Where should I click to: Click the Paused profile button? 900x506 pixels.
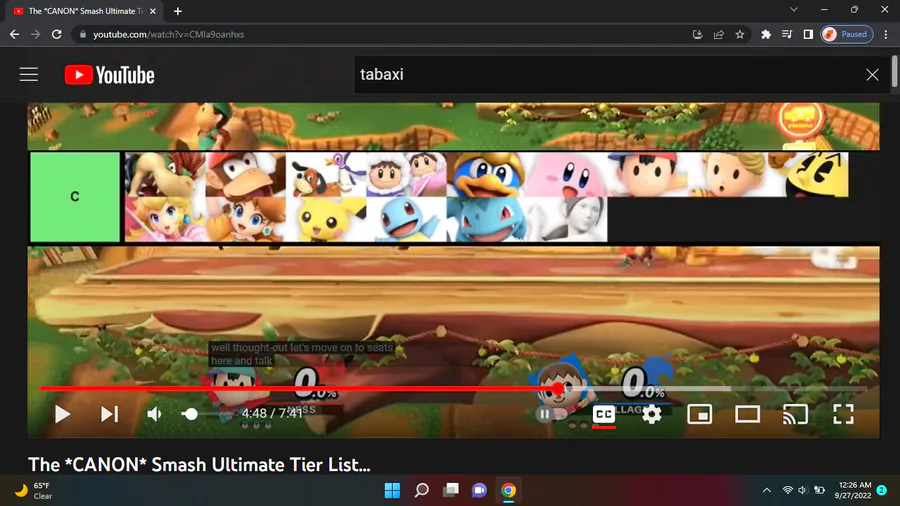847,34
